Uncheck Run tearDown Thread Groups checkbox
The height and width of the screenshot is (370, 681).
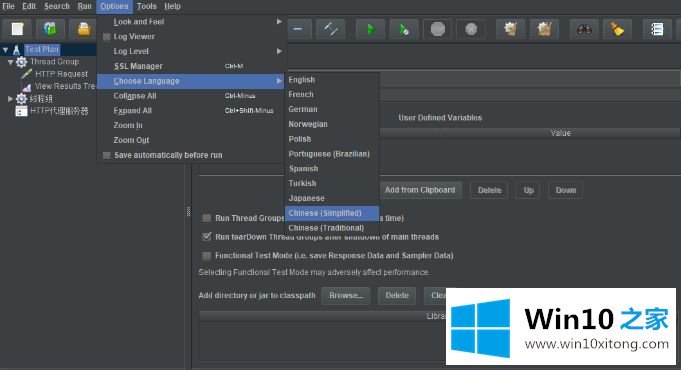pos(207,237)
